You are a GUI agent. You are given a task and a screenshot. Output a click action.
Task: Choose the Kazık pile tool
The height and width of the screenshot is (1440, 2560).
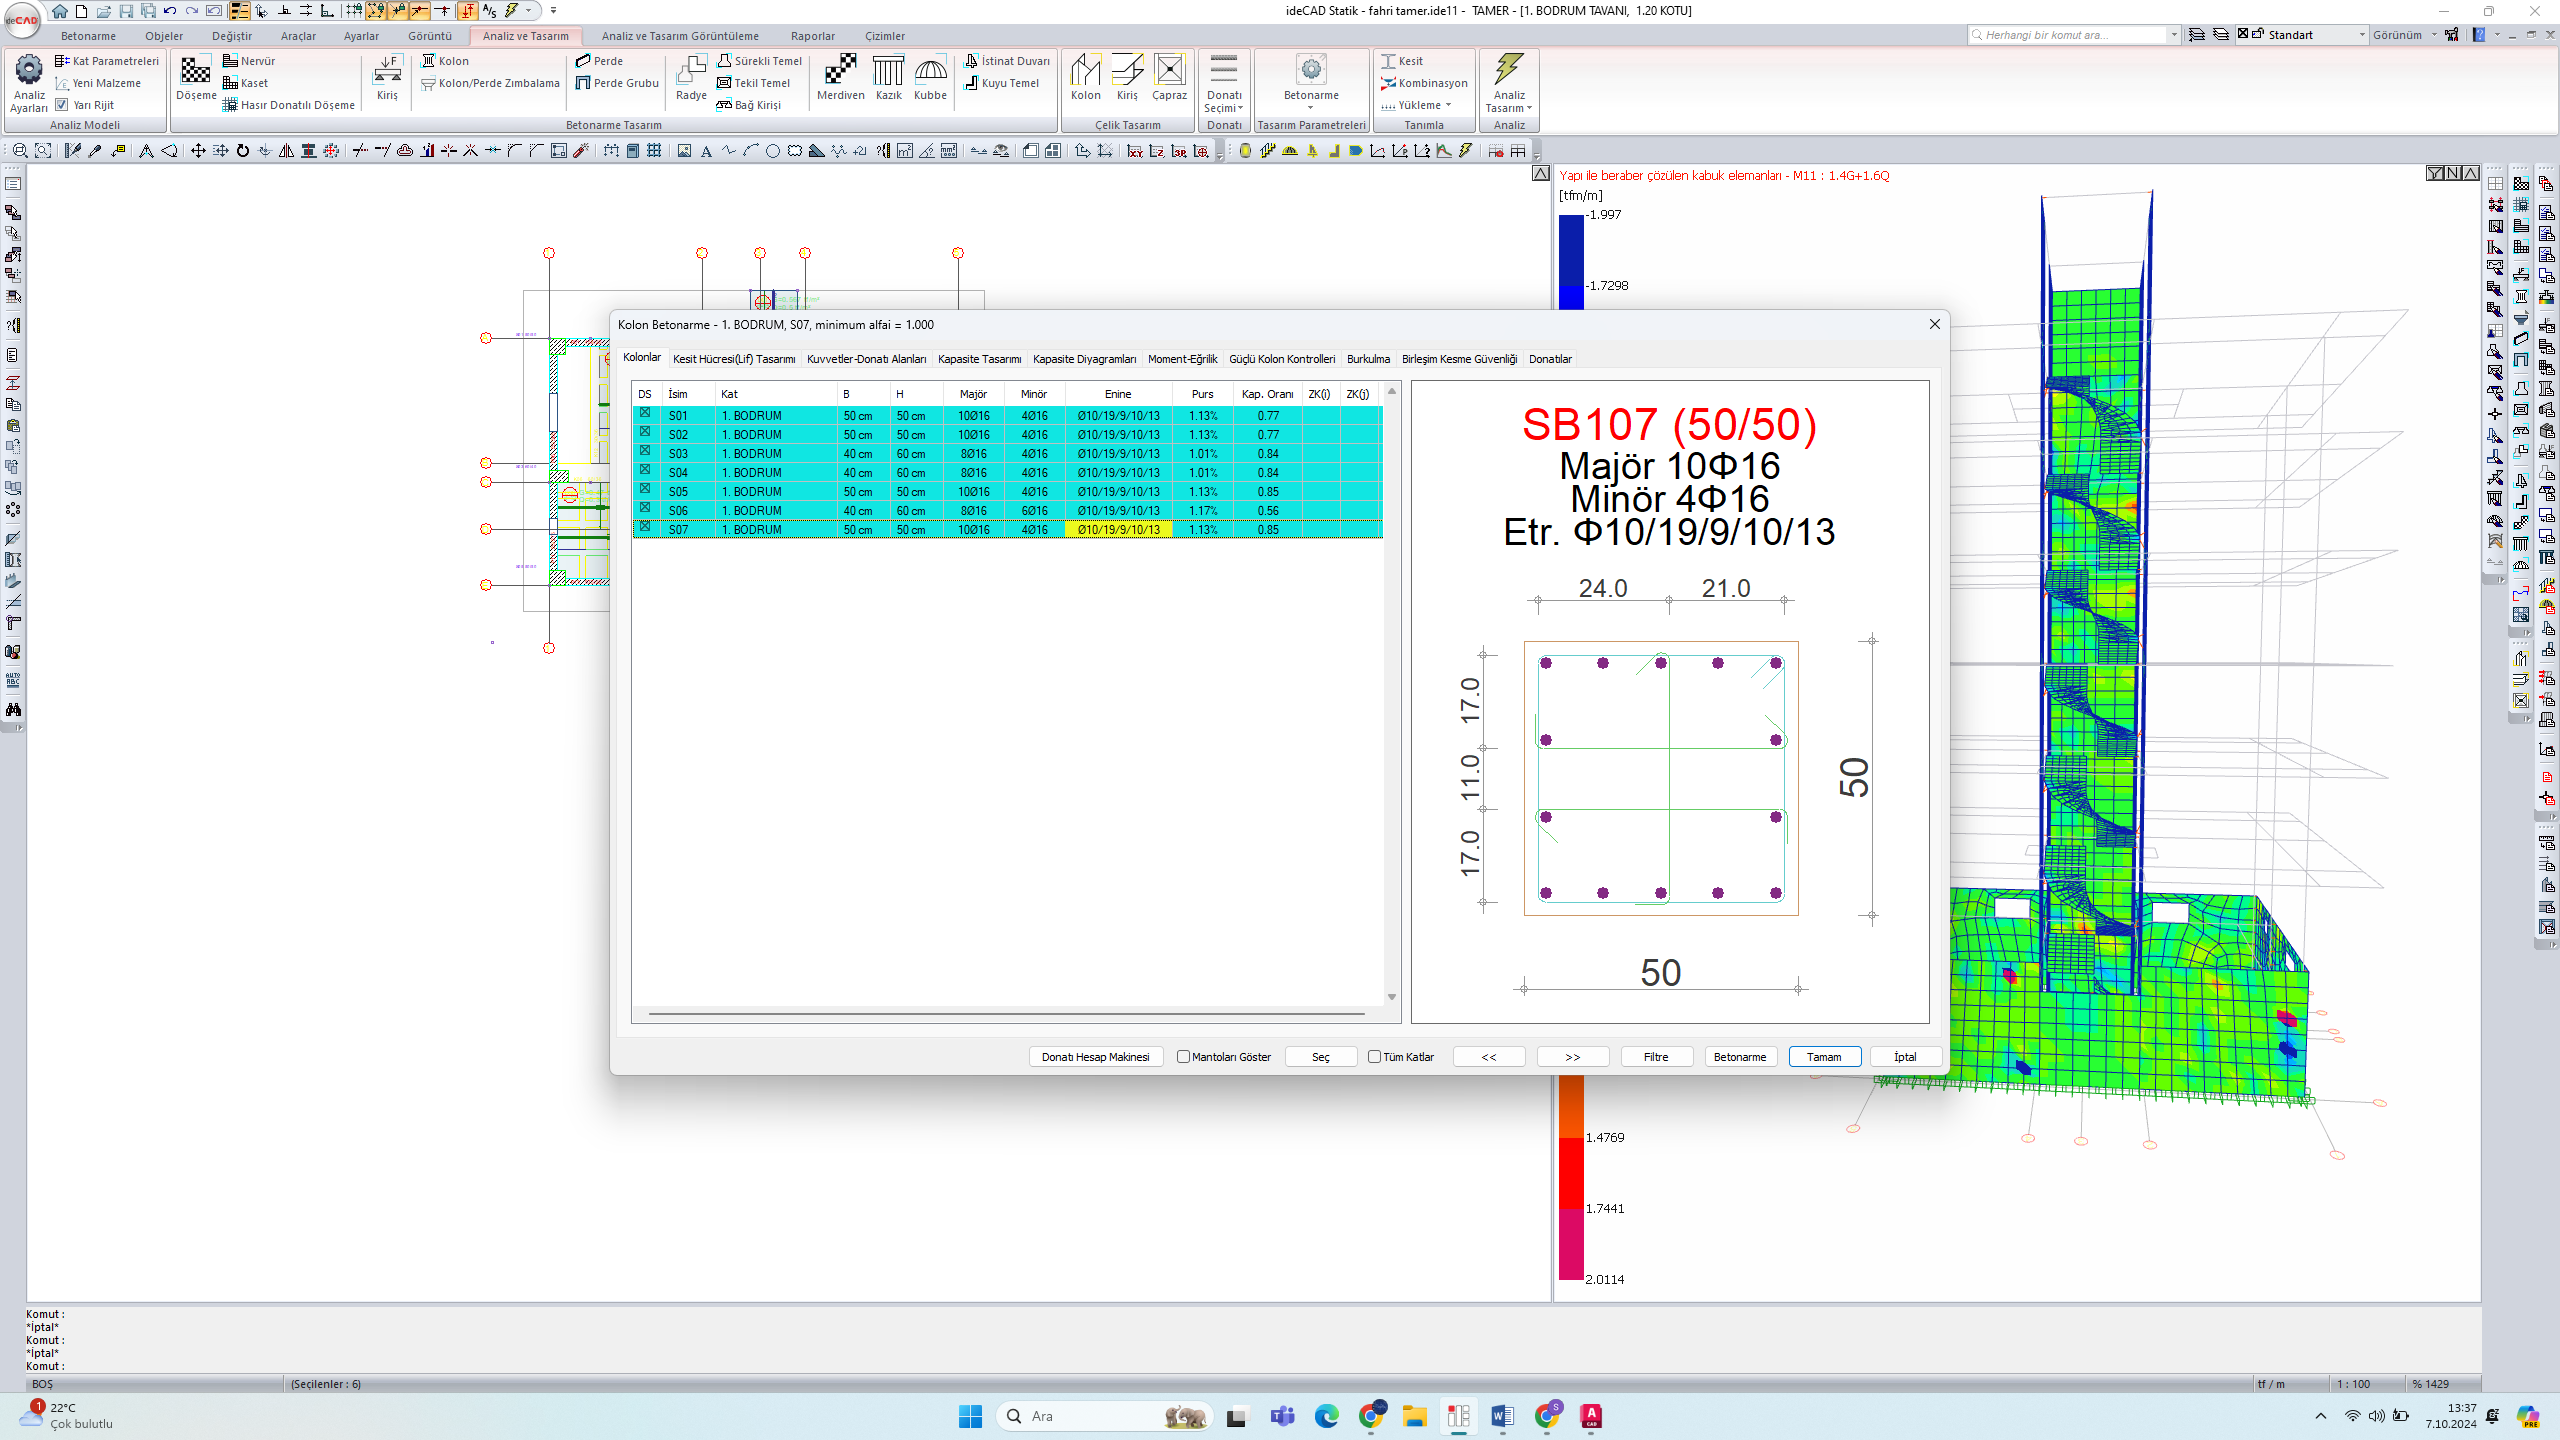[888, 78]
